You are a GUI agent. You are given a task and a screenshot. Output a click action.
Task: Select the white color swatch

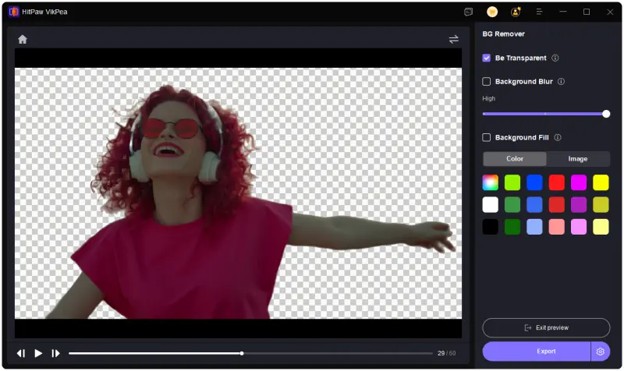490,205
